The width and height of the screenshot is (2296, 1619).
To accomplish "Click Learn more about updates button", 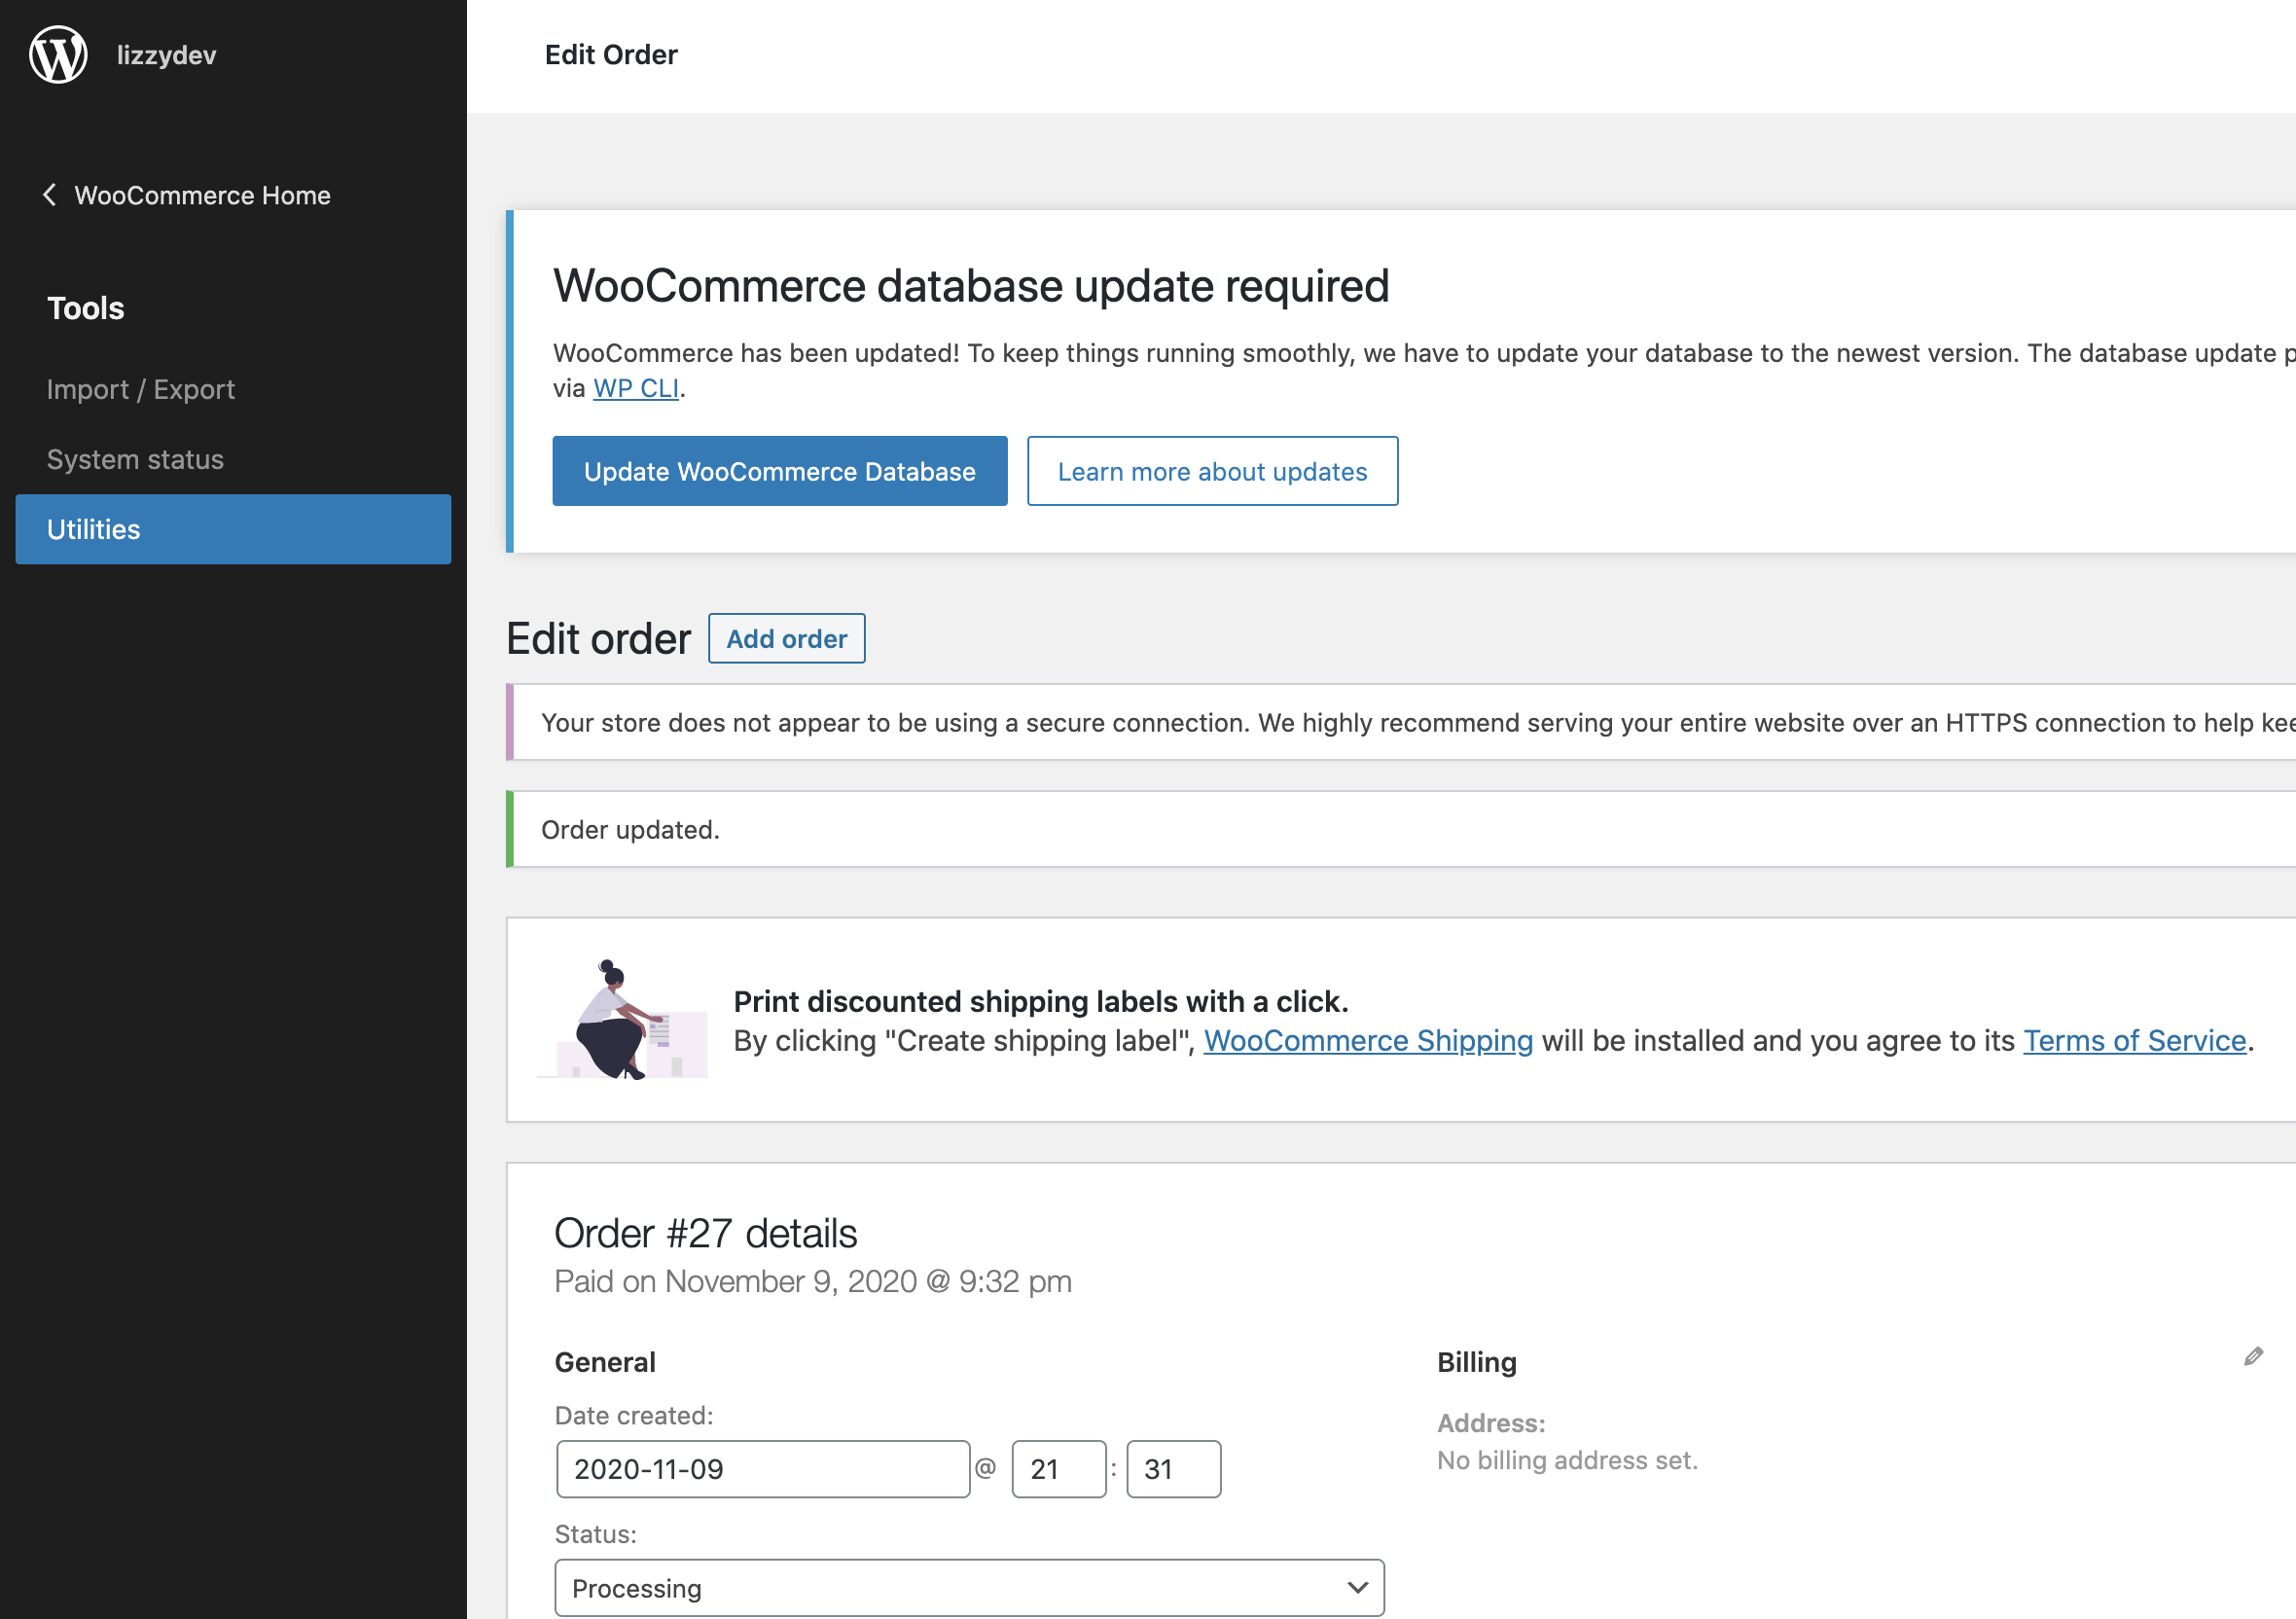I will point(1212,471).
